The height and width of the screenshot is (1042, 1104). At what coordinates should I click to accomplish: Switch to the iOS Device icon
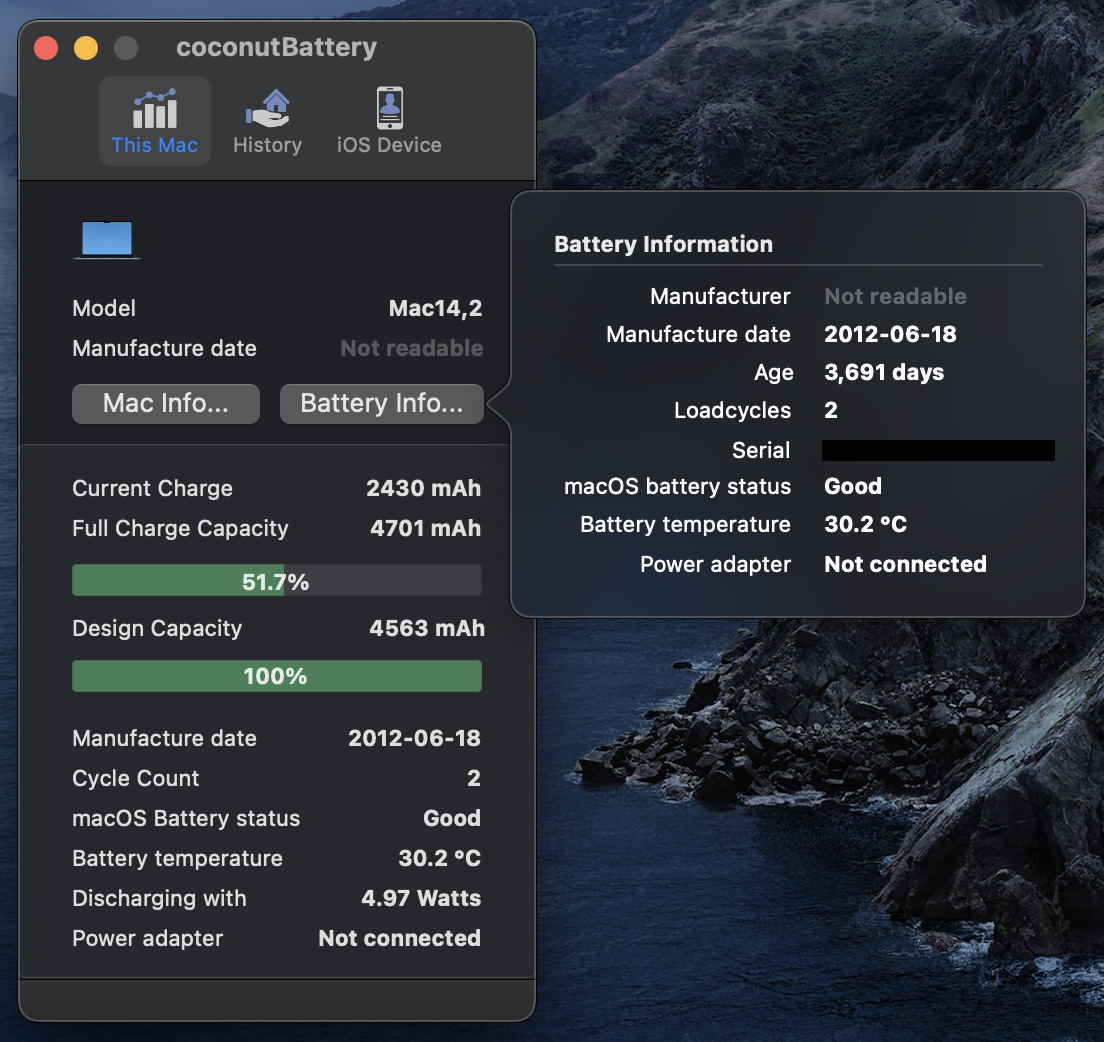click(389, 120)
